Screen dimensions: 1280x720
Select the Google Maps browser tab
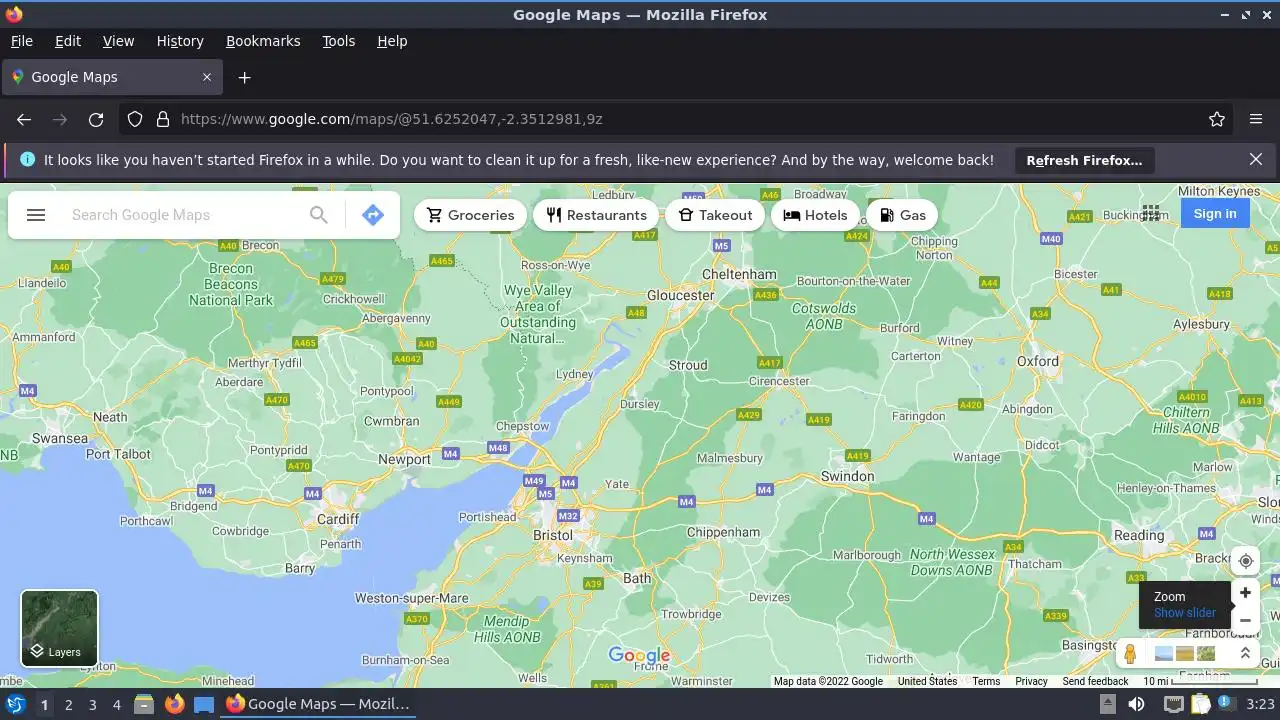pos(112,77)
